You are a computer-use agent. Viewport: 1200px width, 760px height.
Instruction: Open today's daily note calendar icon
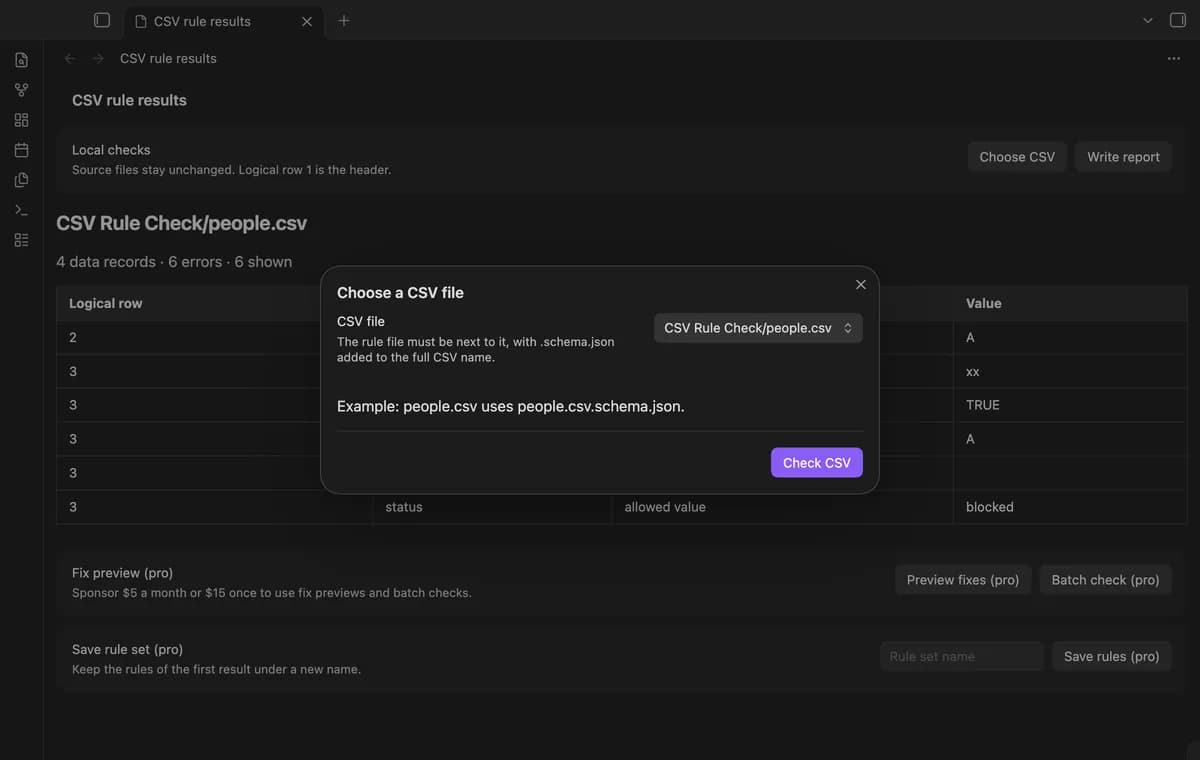(21, 150)
